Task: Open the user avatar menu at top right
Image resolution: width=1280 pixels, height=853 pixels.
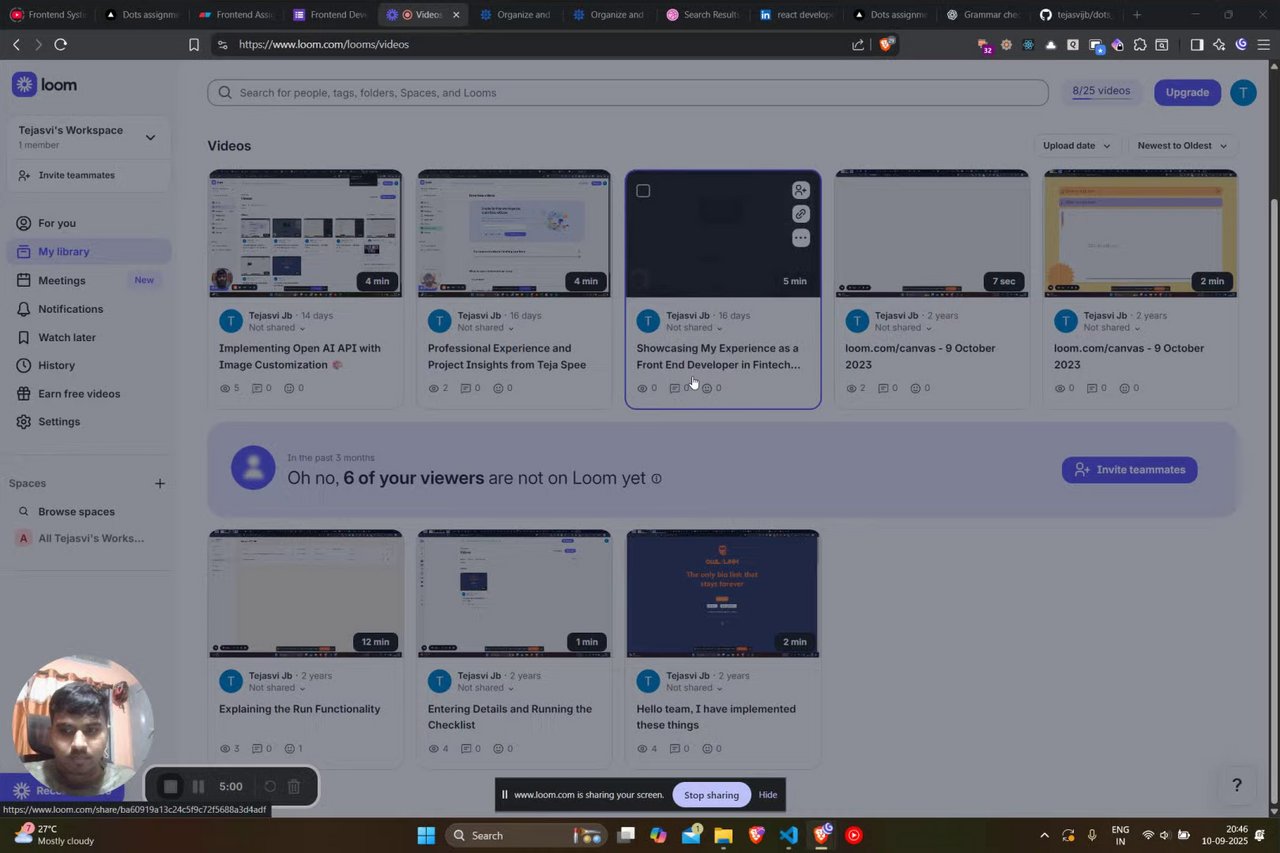Action: [1243, 92]
